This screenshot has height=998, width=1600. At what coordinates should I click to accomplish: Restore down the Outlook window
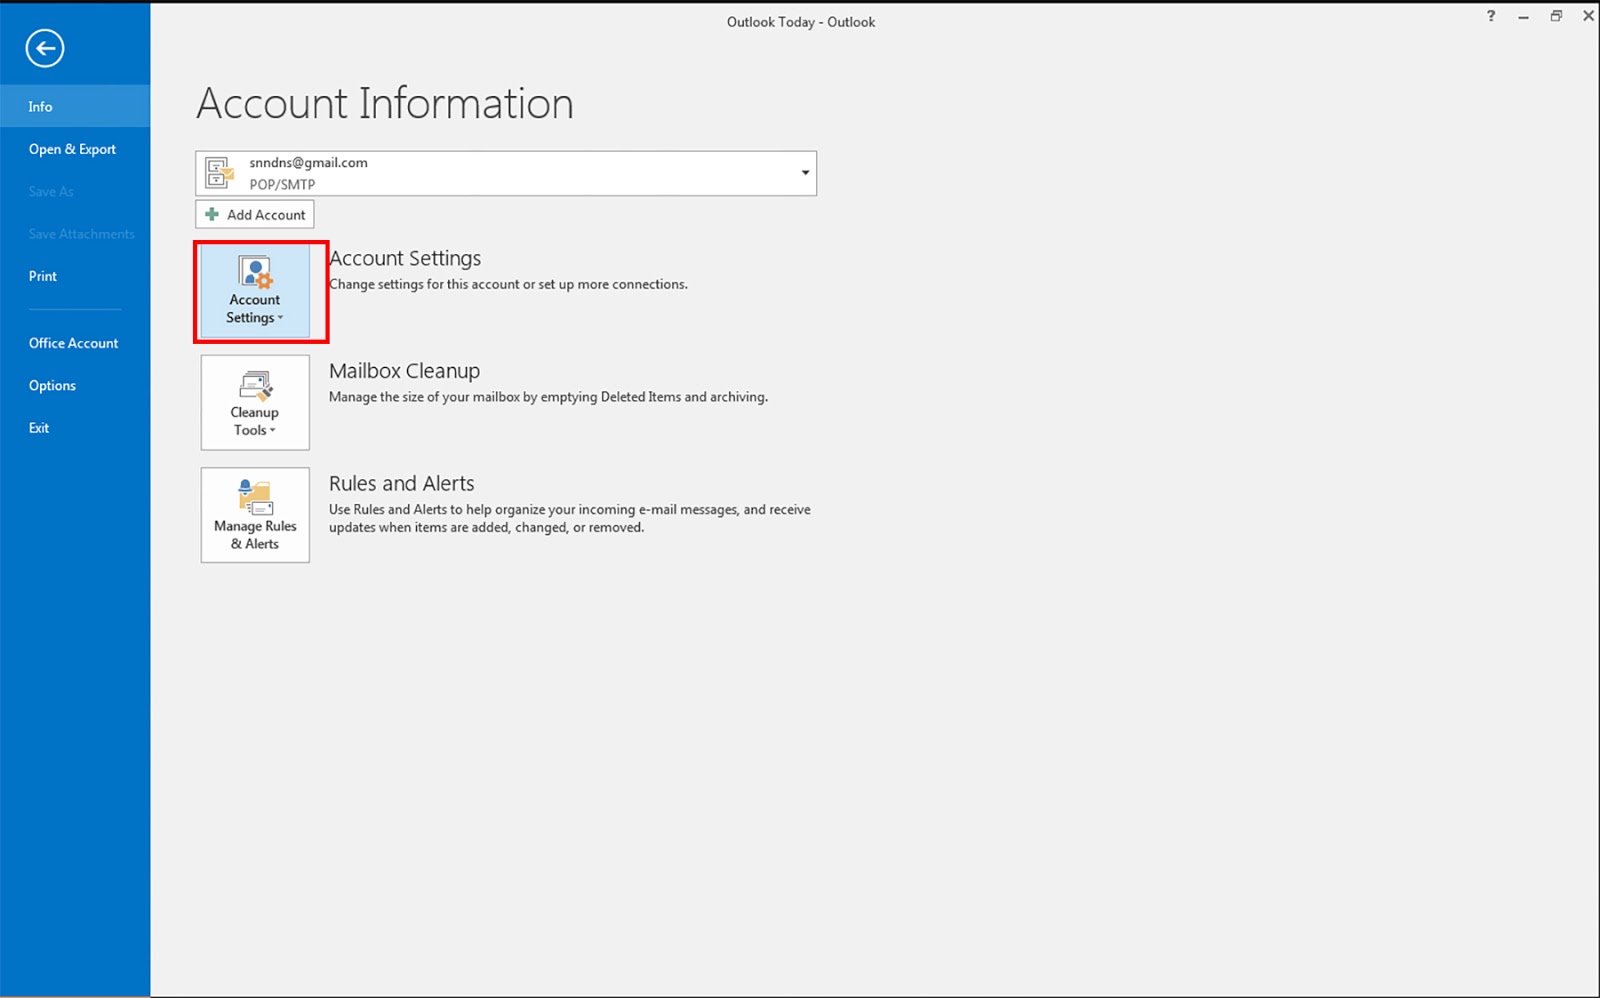pyautogui.click(x=1556, y=16)
